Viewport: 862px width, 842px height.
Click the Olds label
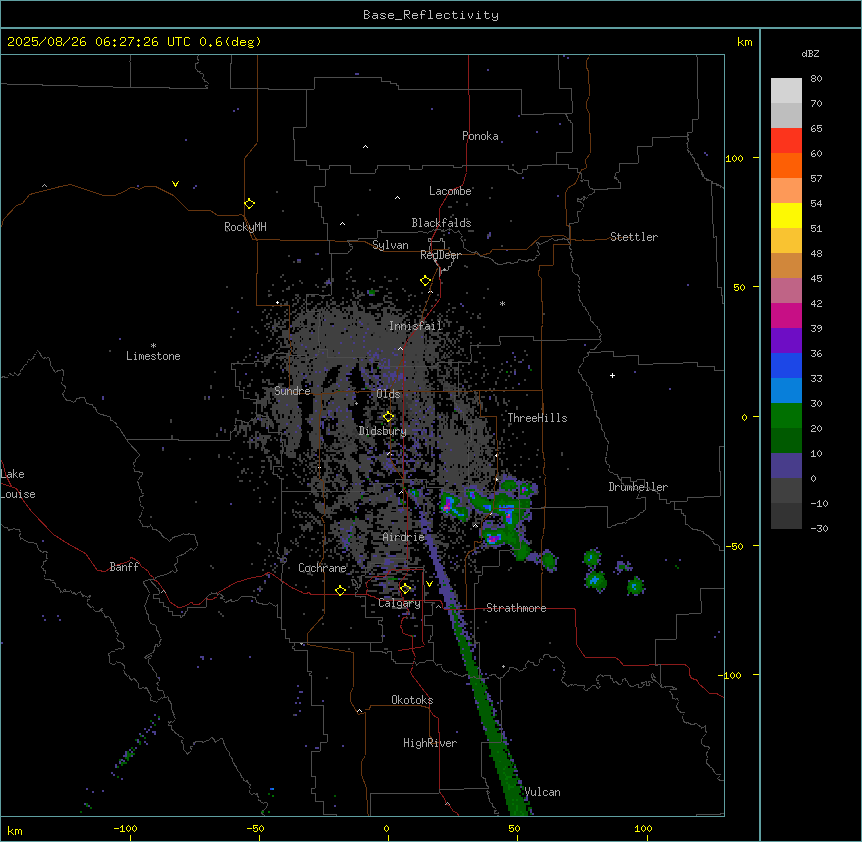[388, 394]
